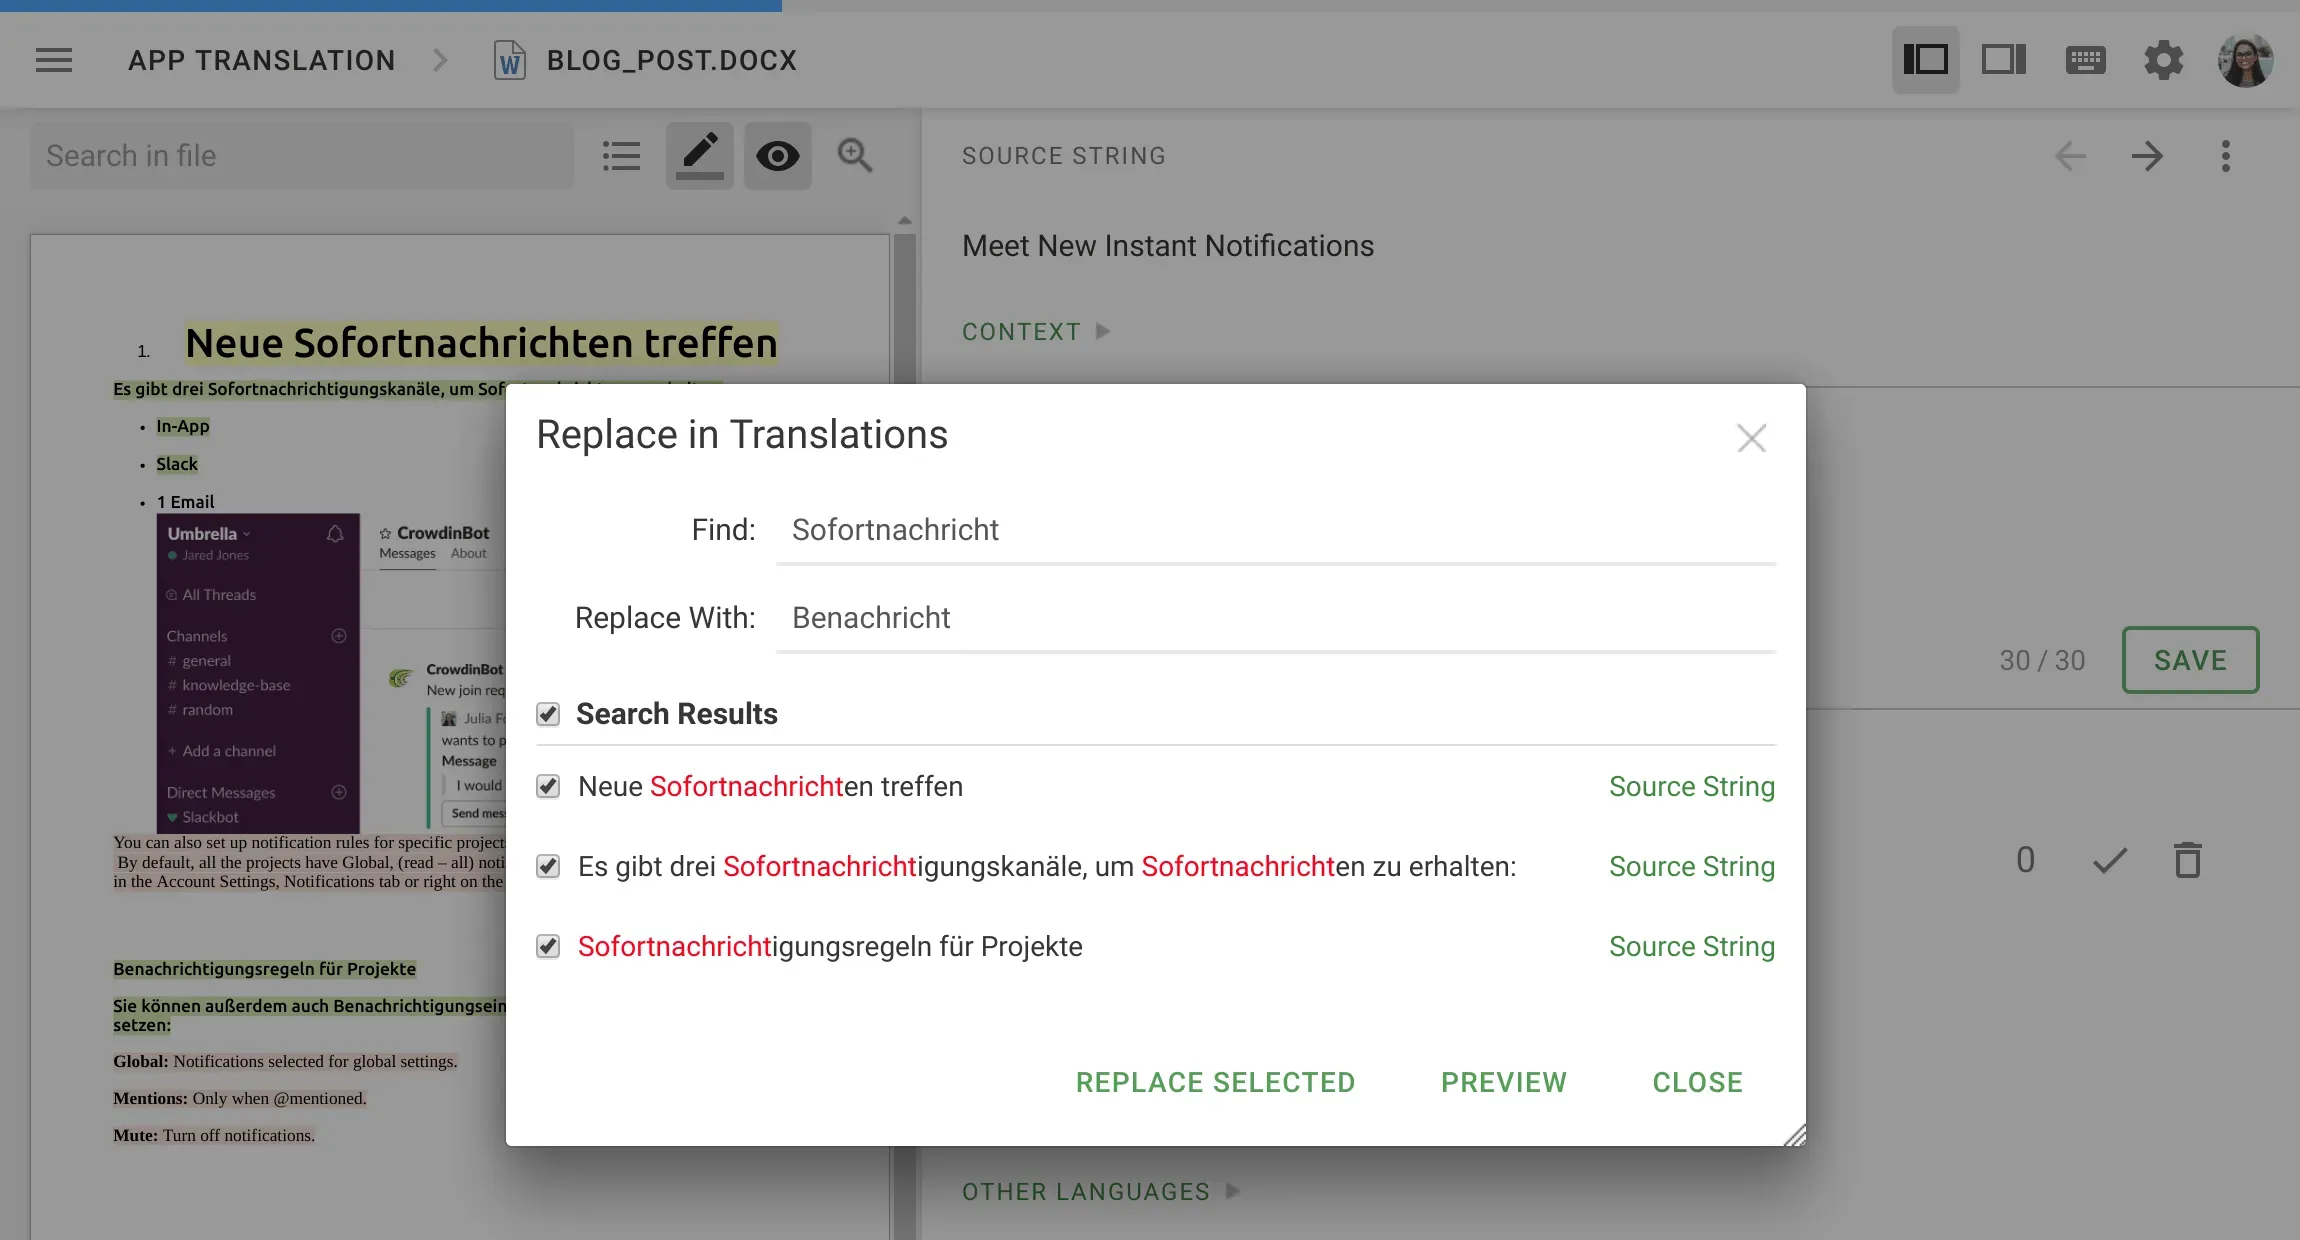Uncheck 'Neue Sofortnachrichten treffen' result
This screenshot has height=1240, width=2300.
pyautogui.click(x=548, y=787)
